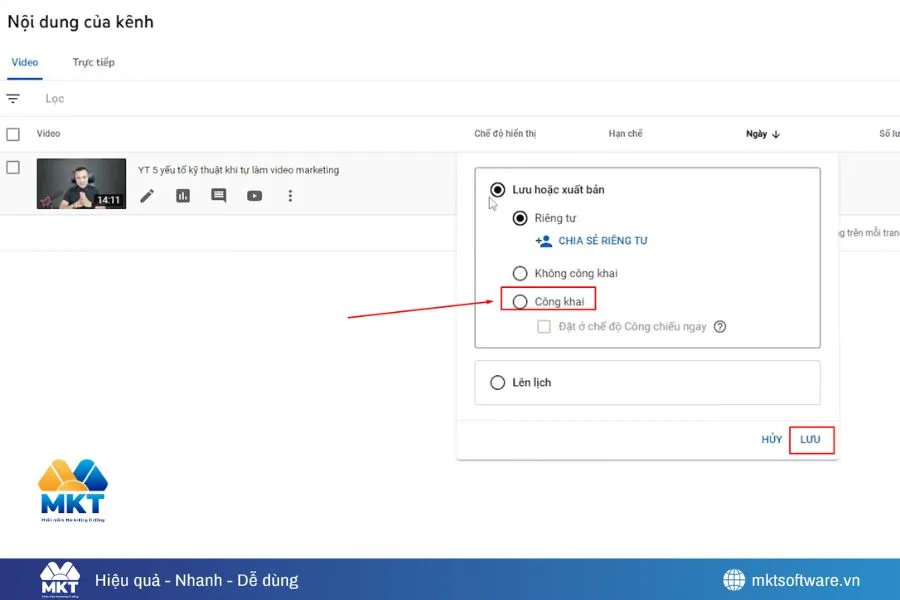Open the comments icon for the video
Image resolution: width=900 pixels, height=600 pixels.
(218, 195)
